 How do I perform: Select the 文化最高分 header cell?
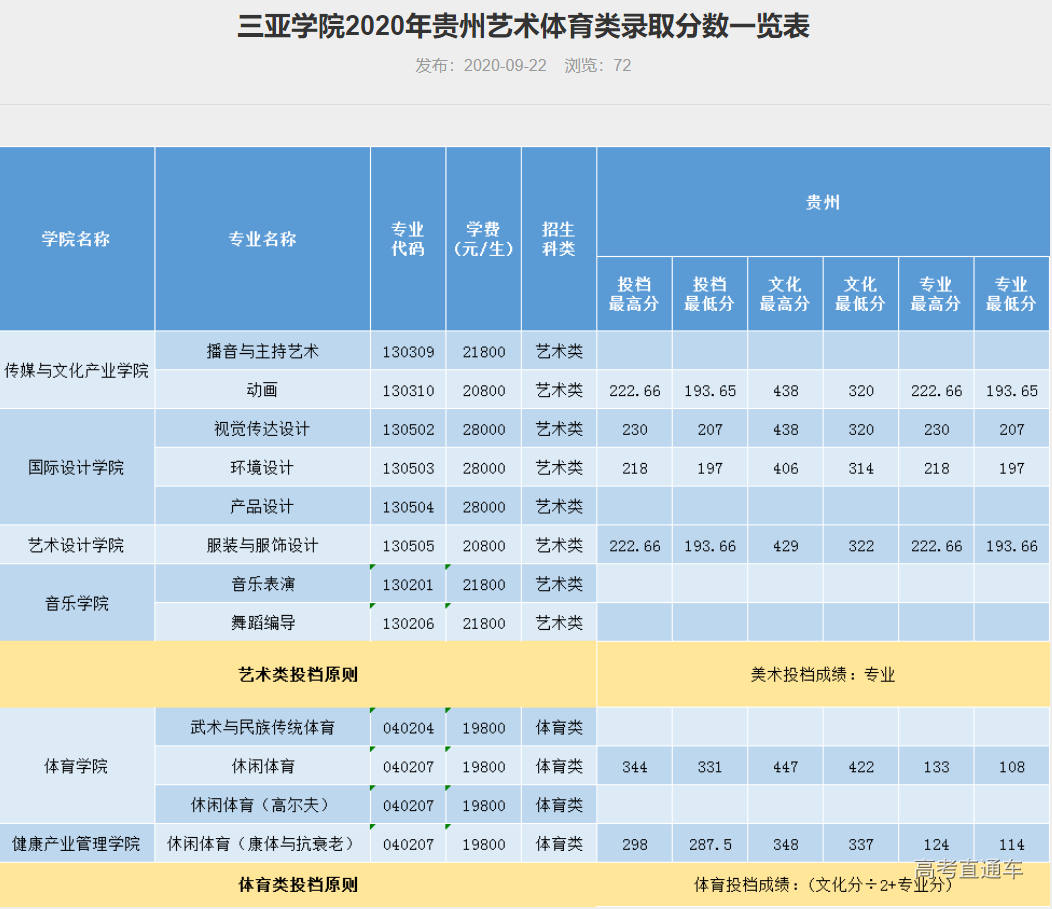(x=785, y=292)
